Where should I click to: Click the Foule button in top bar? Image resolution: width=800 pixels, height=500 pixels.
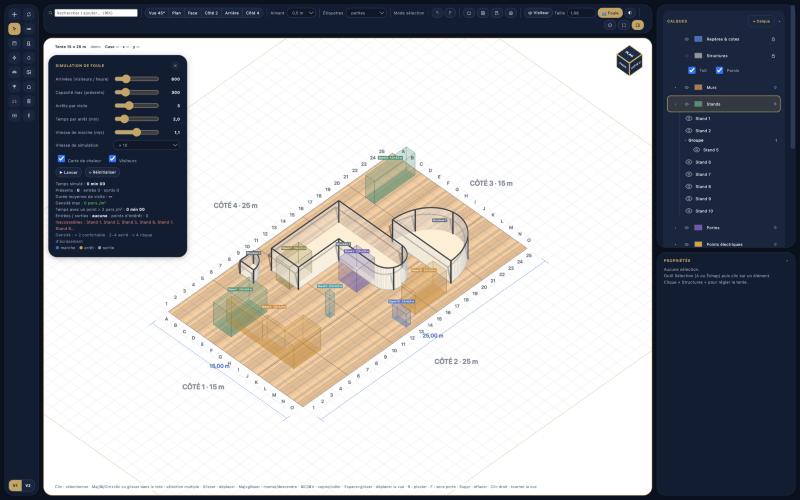point(610,13)
